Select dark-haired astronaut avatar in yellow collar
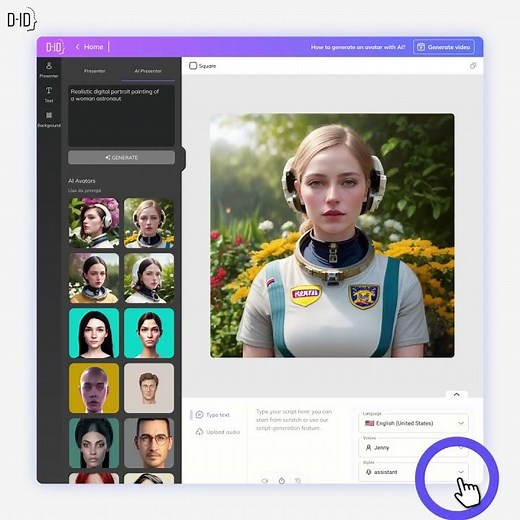The width and height of the screenshot is (520, 520). 94,278
